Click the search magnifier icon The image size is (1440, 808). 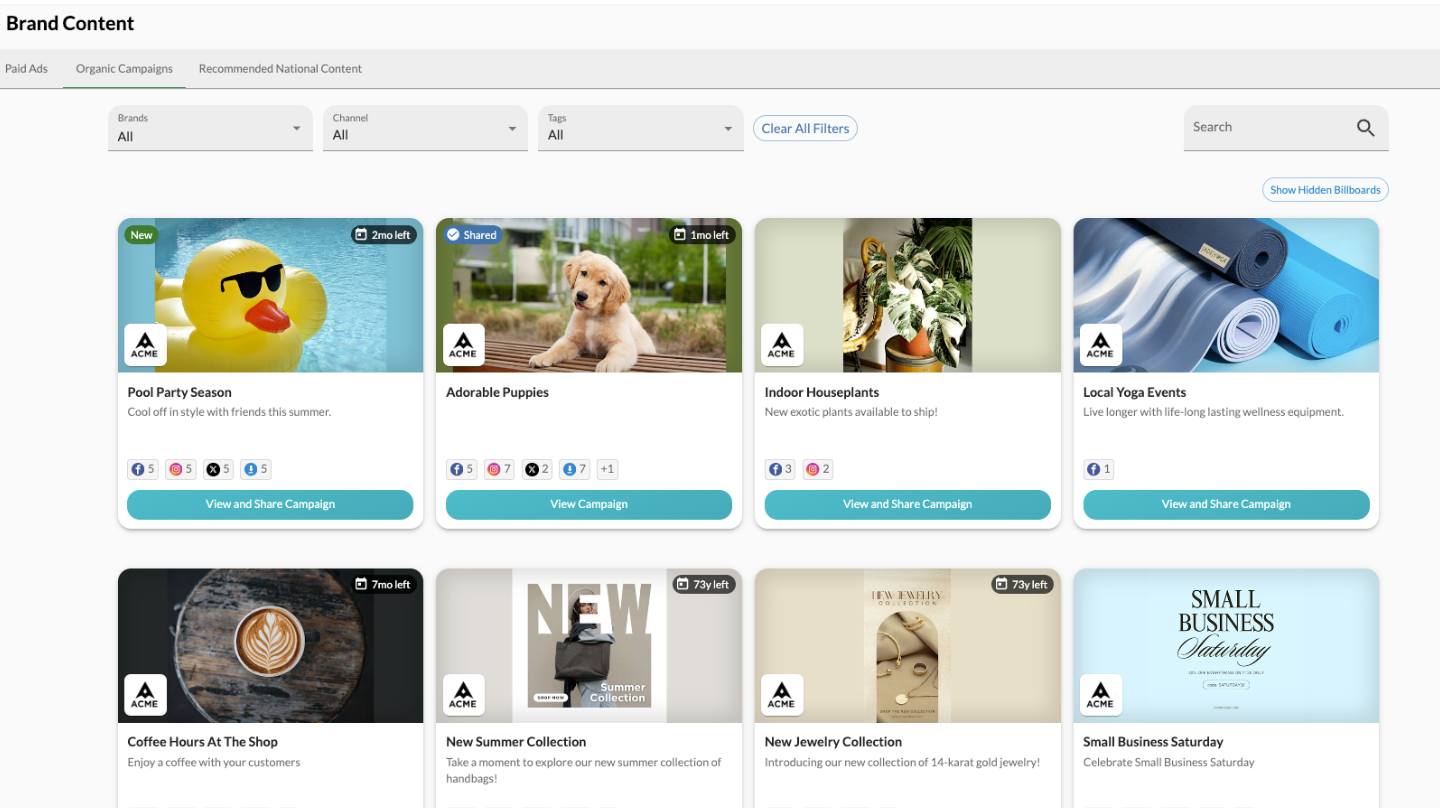pos(1365,128)
